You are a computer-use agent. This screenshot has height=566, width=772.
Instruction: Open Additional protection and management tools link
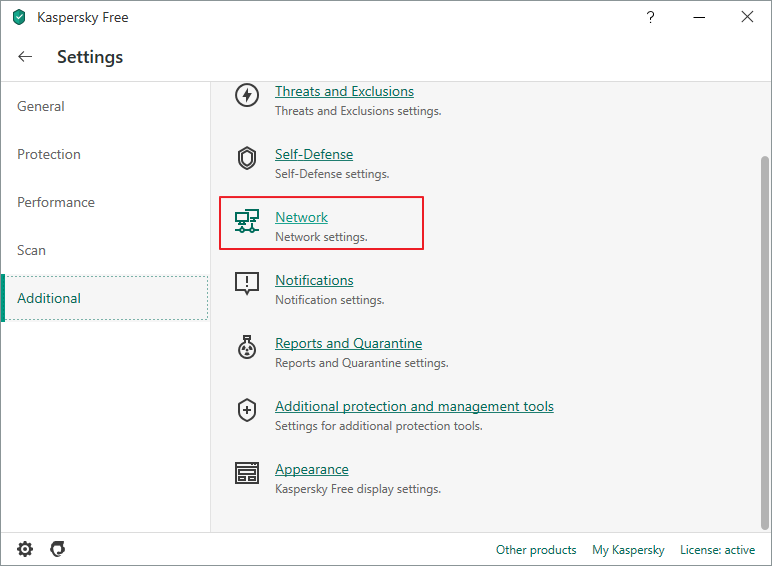(414, 407)
